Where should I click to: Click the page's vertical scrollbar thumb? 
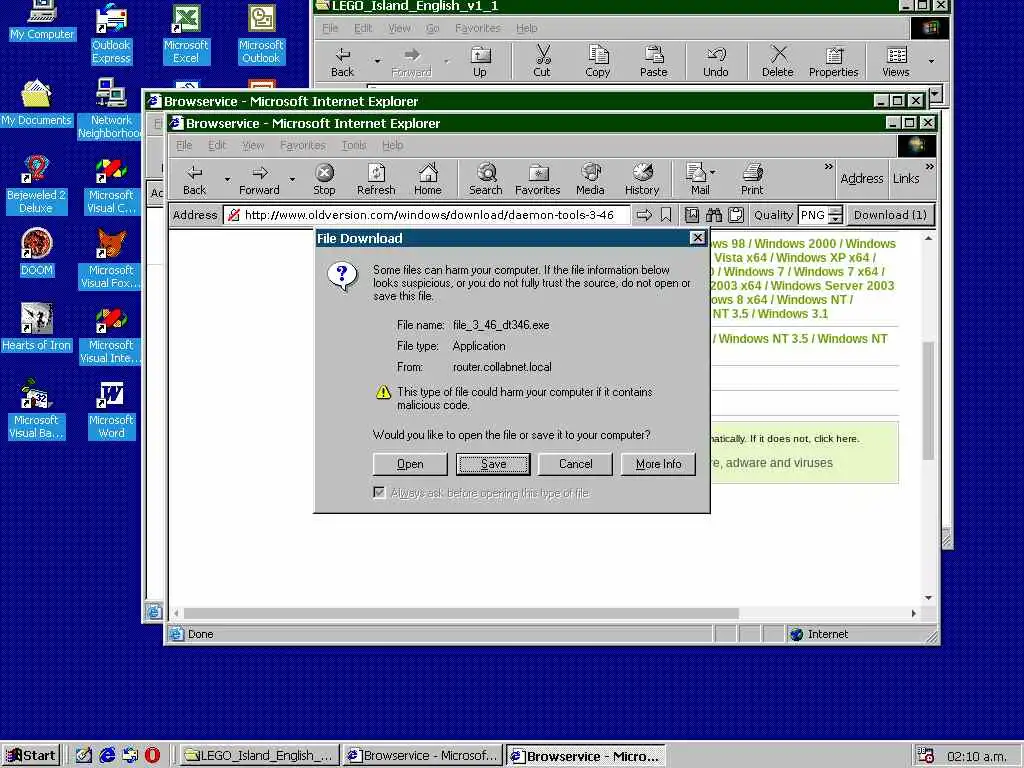pos(928,400)
